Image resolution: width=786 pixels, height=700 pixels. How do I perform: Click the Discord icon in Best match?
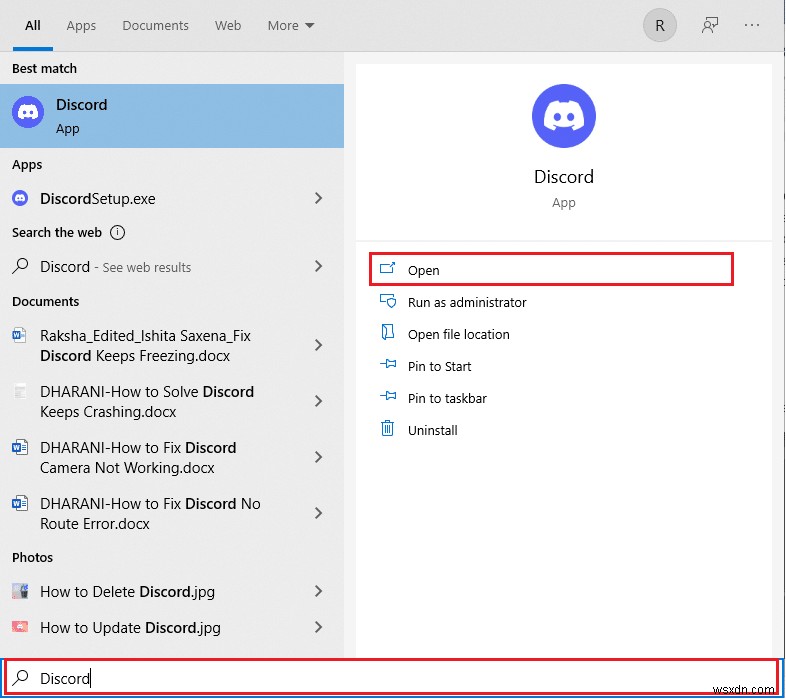click(x=28, y=113)
